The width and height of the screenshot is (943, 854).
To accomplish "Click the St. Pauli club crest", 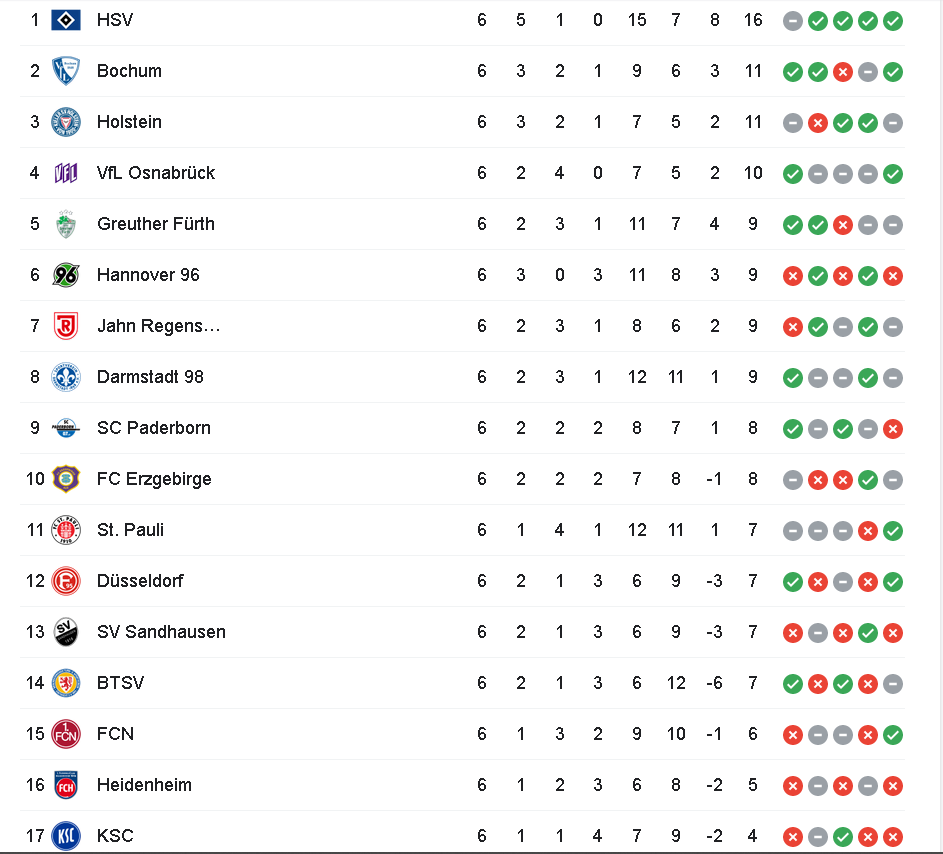I will pyautogui.click(x=66, y=530).
